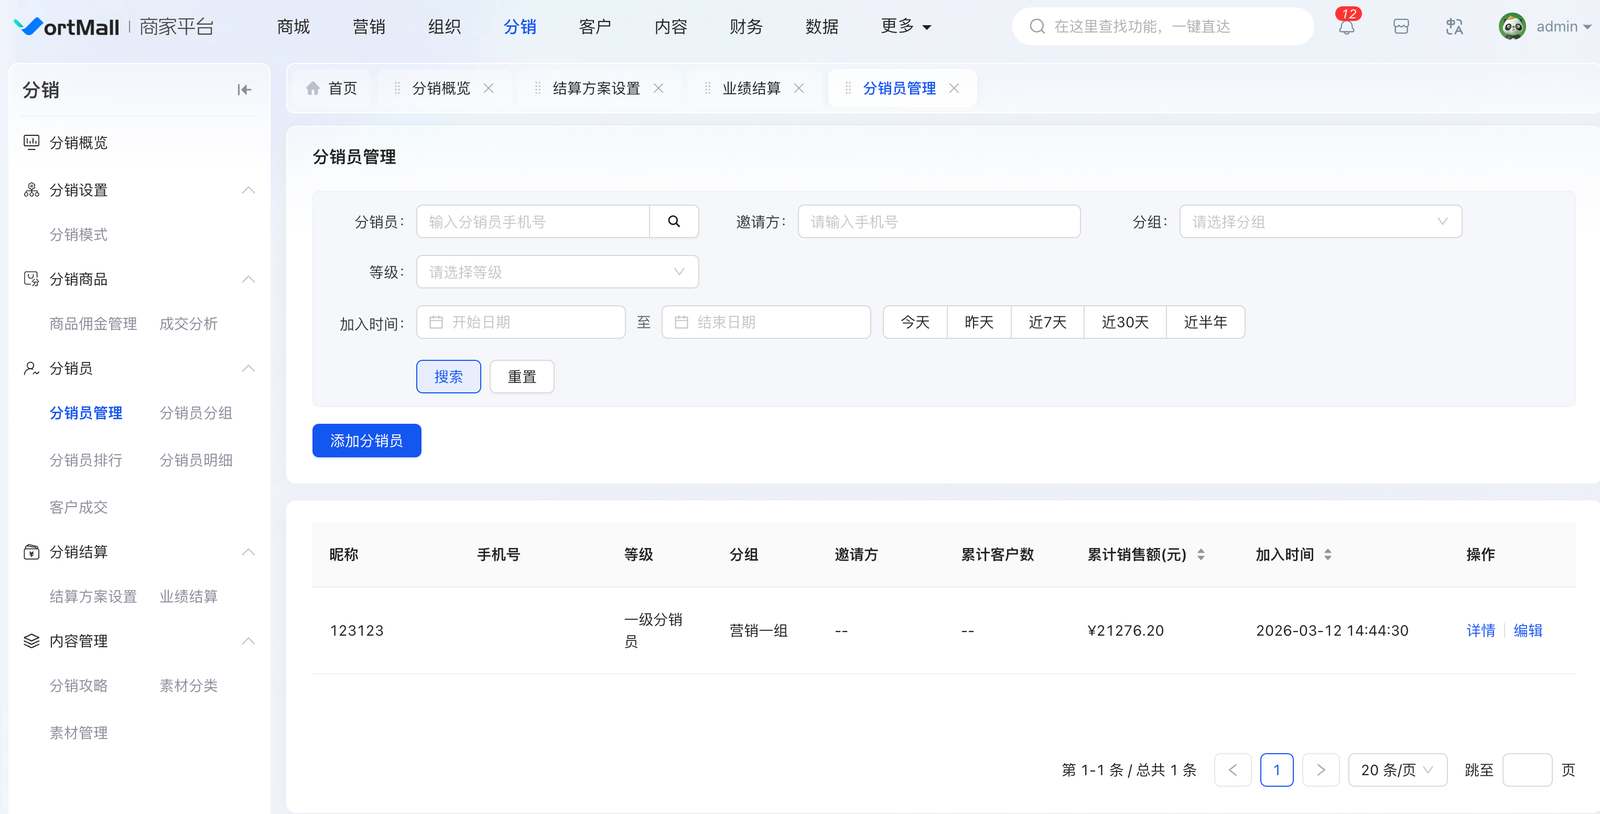Open the 分组 dropdown selector
1600x814 pixels.
(x=1320, y=222)
